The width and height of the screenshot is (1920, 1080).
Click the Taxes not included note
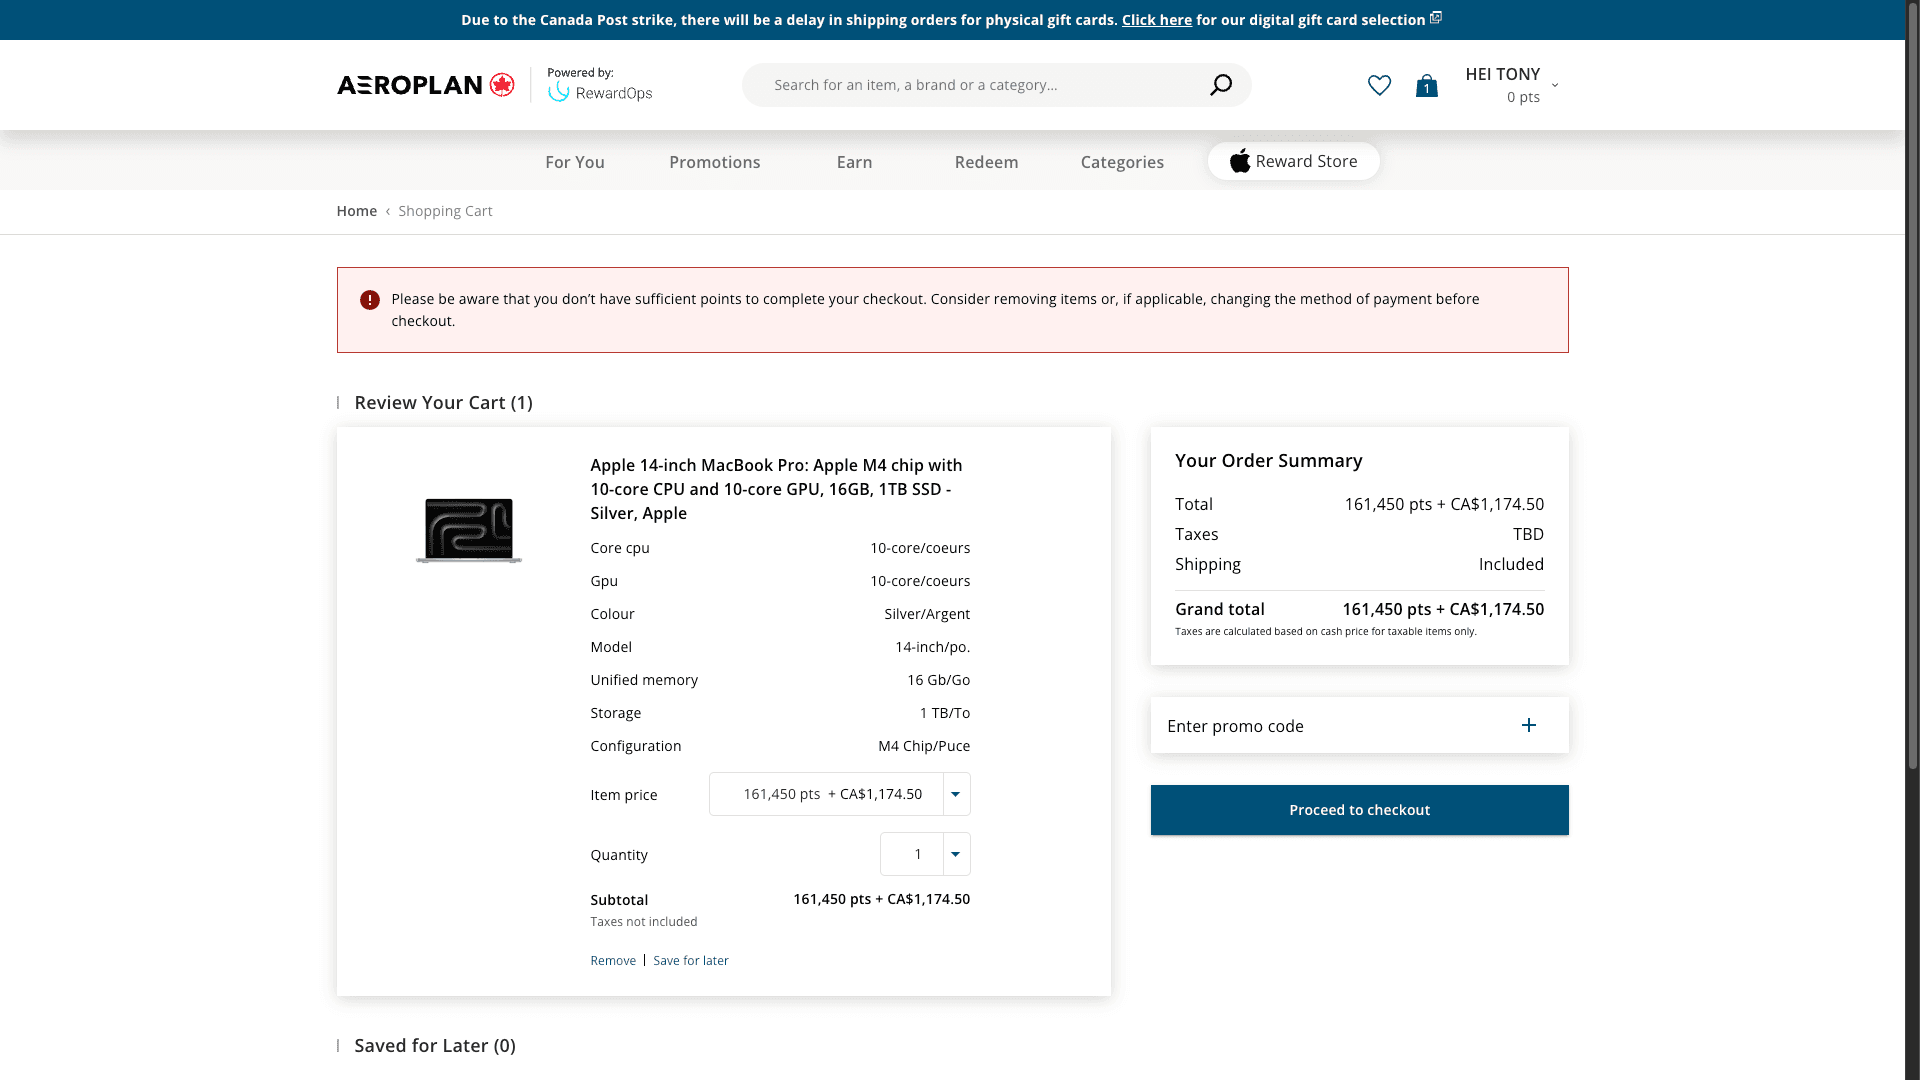coord(644,922)
